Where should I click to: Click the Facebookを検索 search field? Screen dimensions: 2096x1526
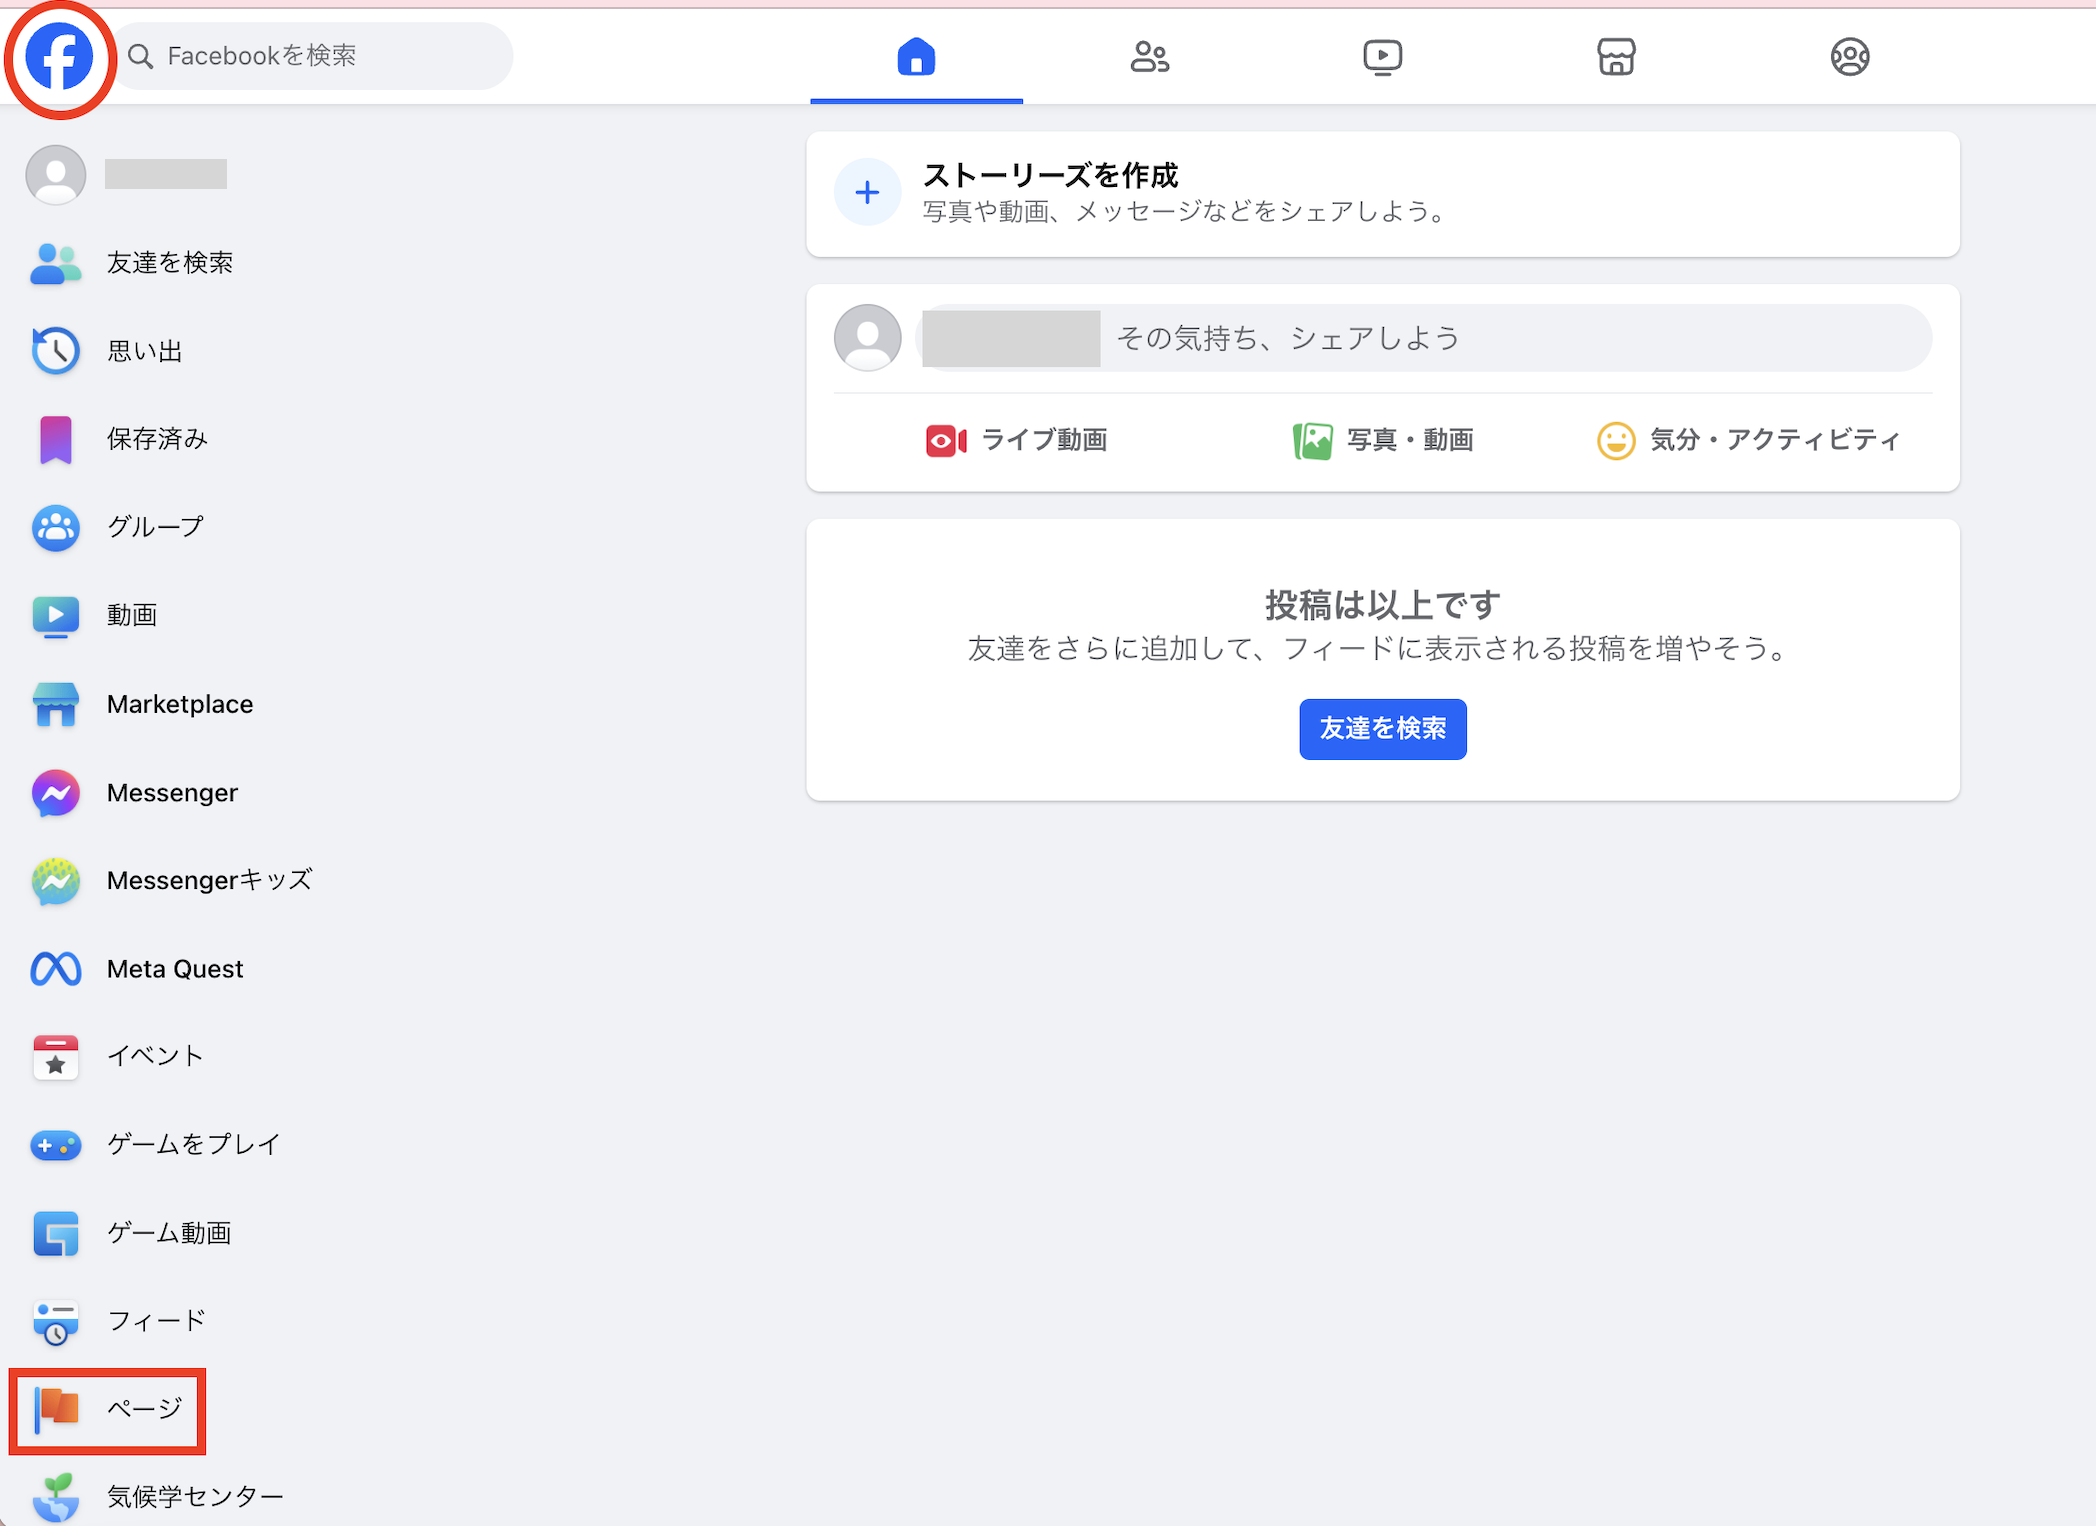[314, 56]
